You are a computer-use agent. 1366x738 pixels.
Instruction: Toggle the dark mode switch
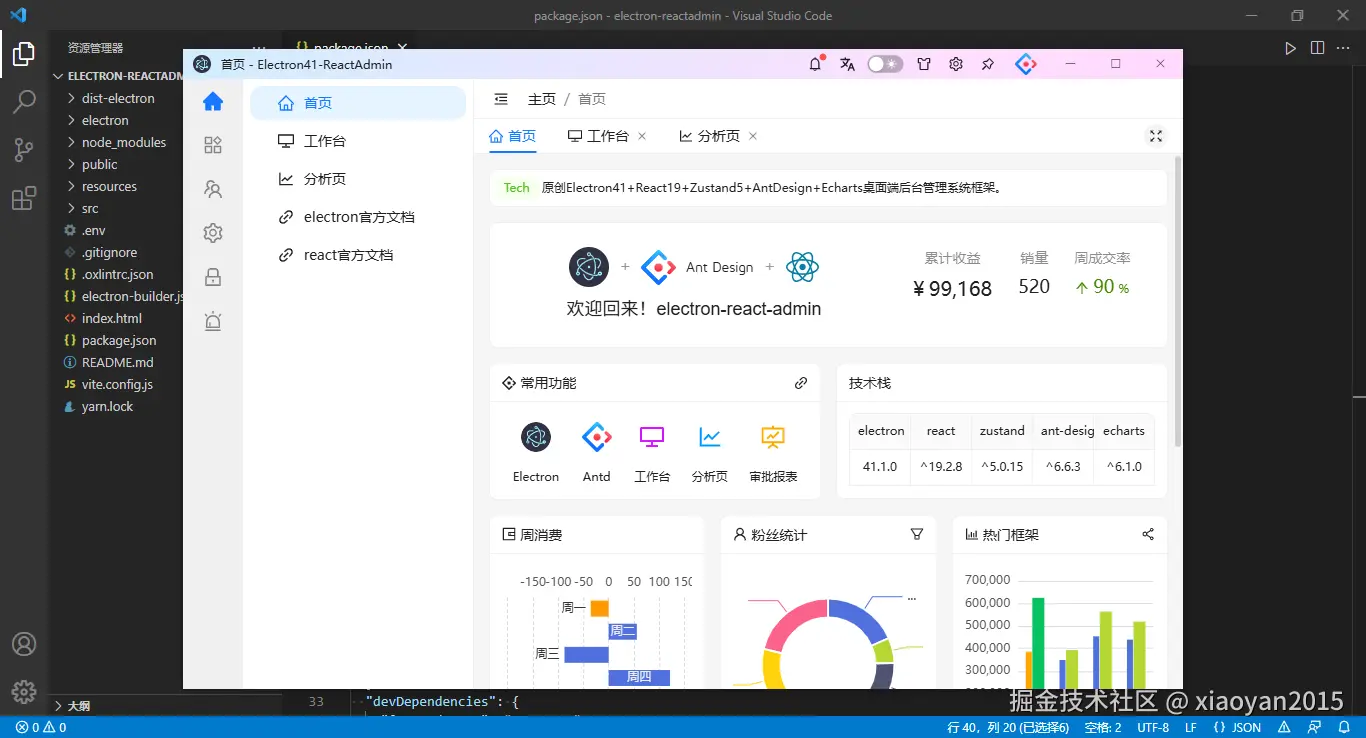[x=885, y=64]
